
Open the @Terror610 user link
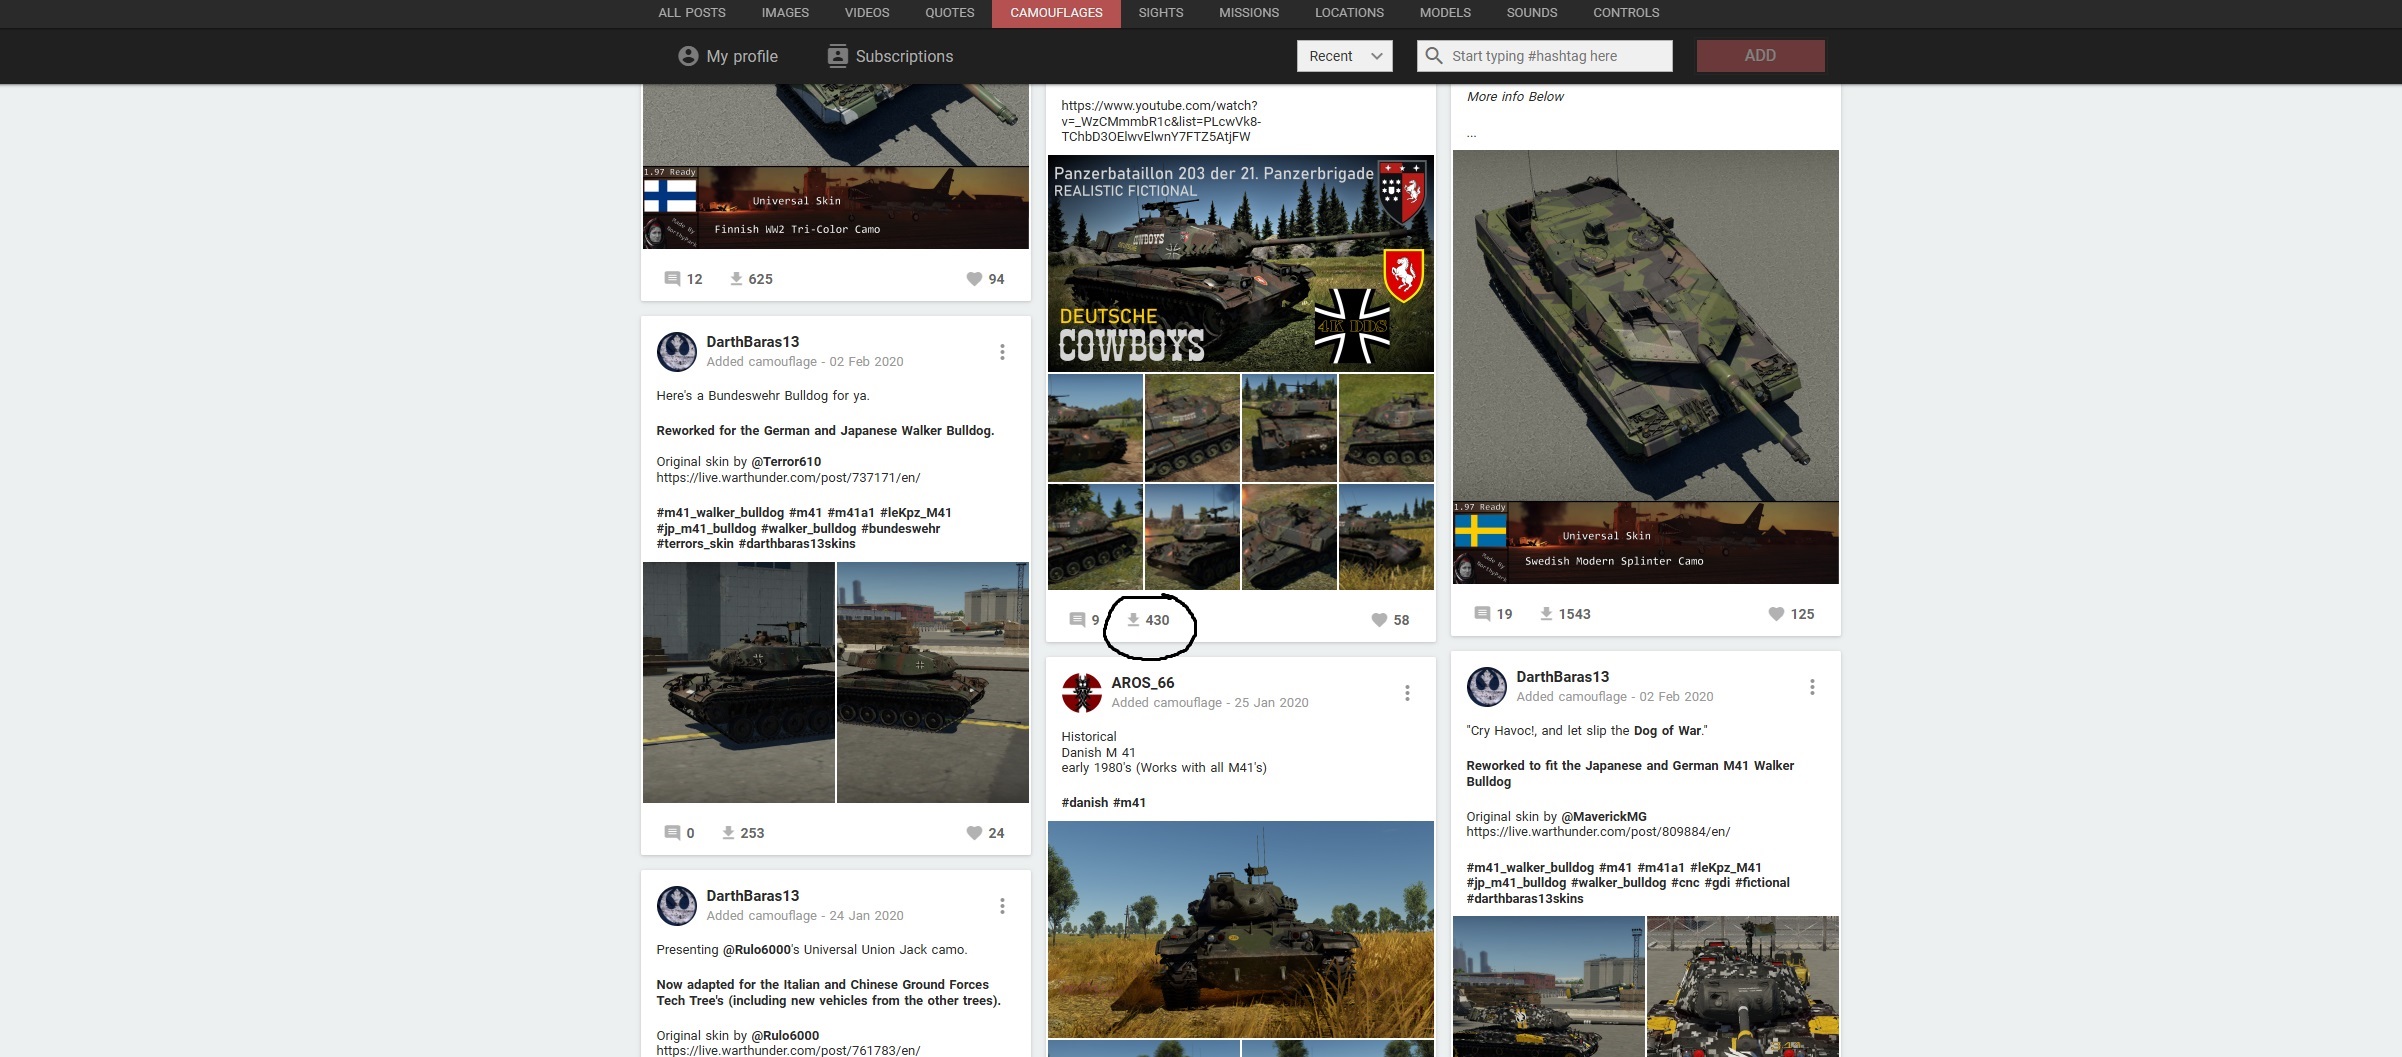pos(786,462)
